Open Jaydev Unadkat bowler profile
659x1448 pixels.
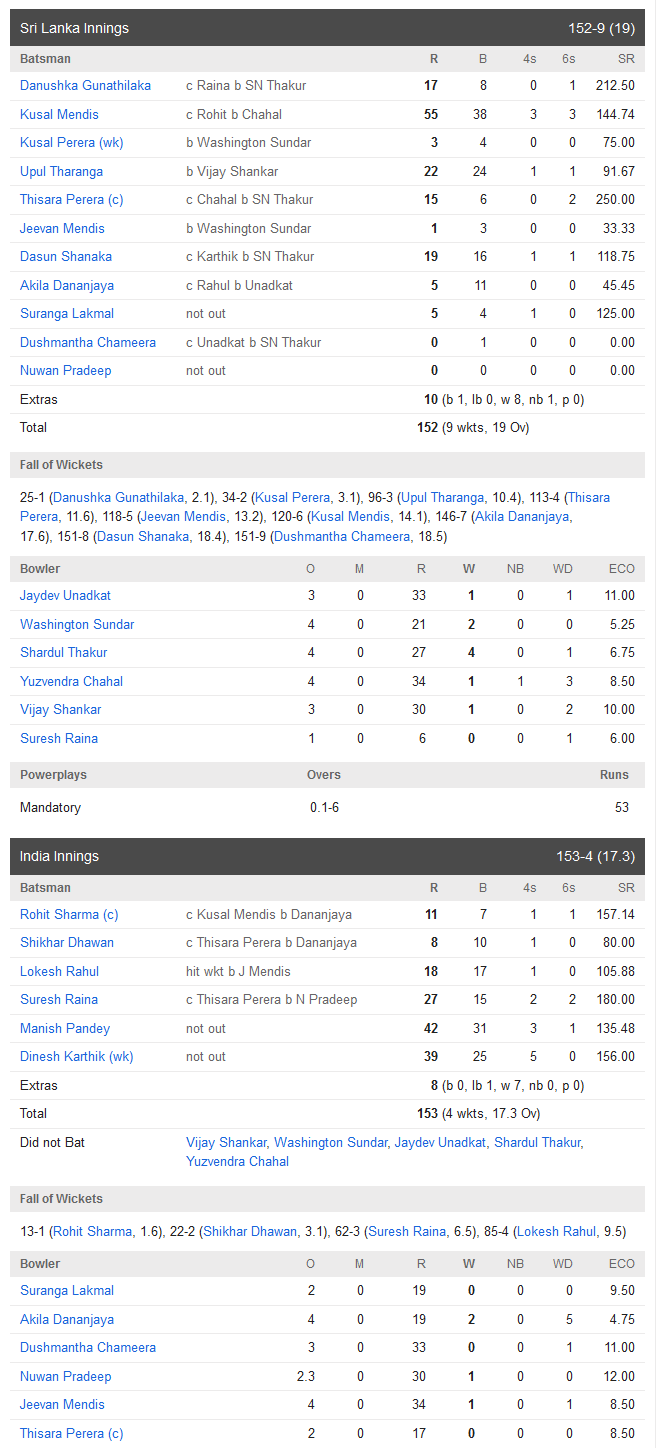(66, 596)
